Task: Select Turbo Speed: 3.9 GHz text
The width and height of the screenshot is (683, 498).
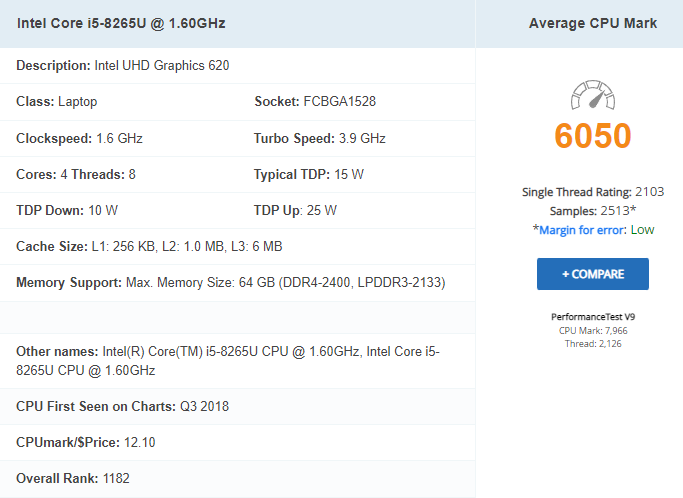Action: click(x=320, y=138)
